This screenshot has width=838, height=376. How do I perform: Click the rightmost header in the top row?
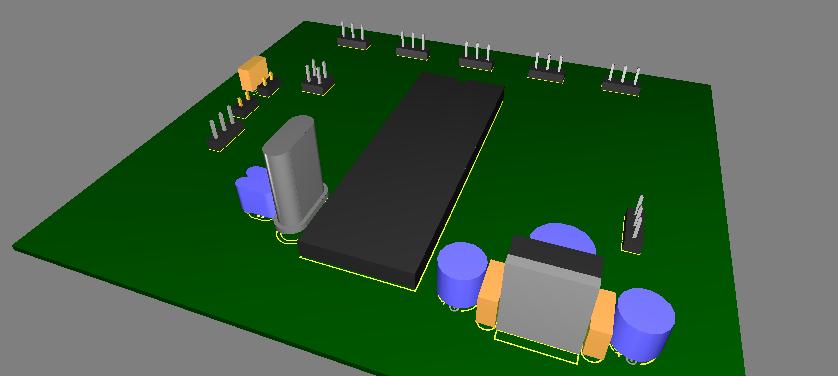[x=622, y=80]
